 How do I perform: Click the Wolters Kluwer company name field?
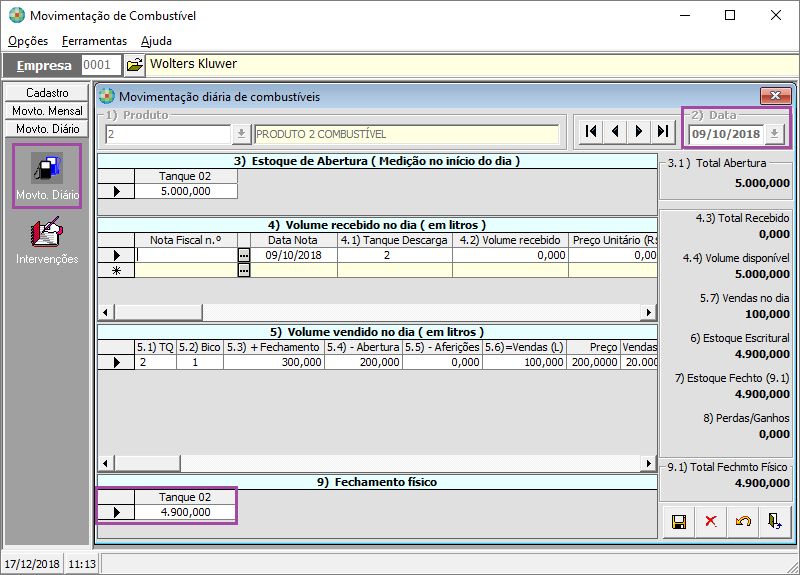tap(471, 65)
